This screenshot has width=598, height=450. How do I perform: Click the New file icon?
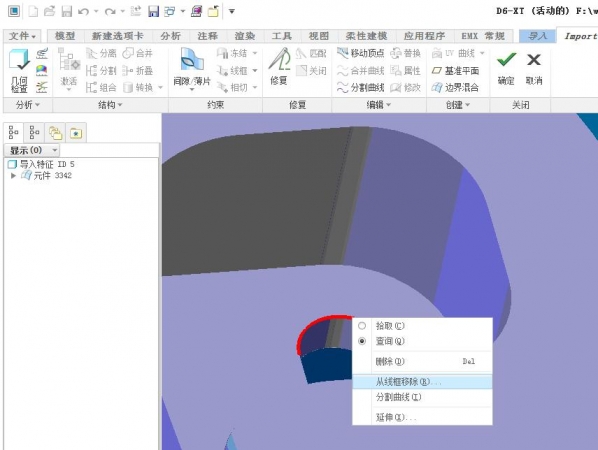coord(33,11)
